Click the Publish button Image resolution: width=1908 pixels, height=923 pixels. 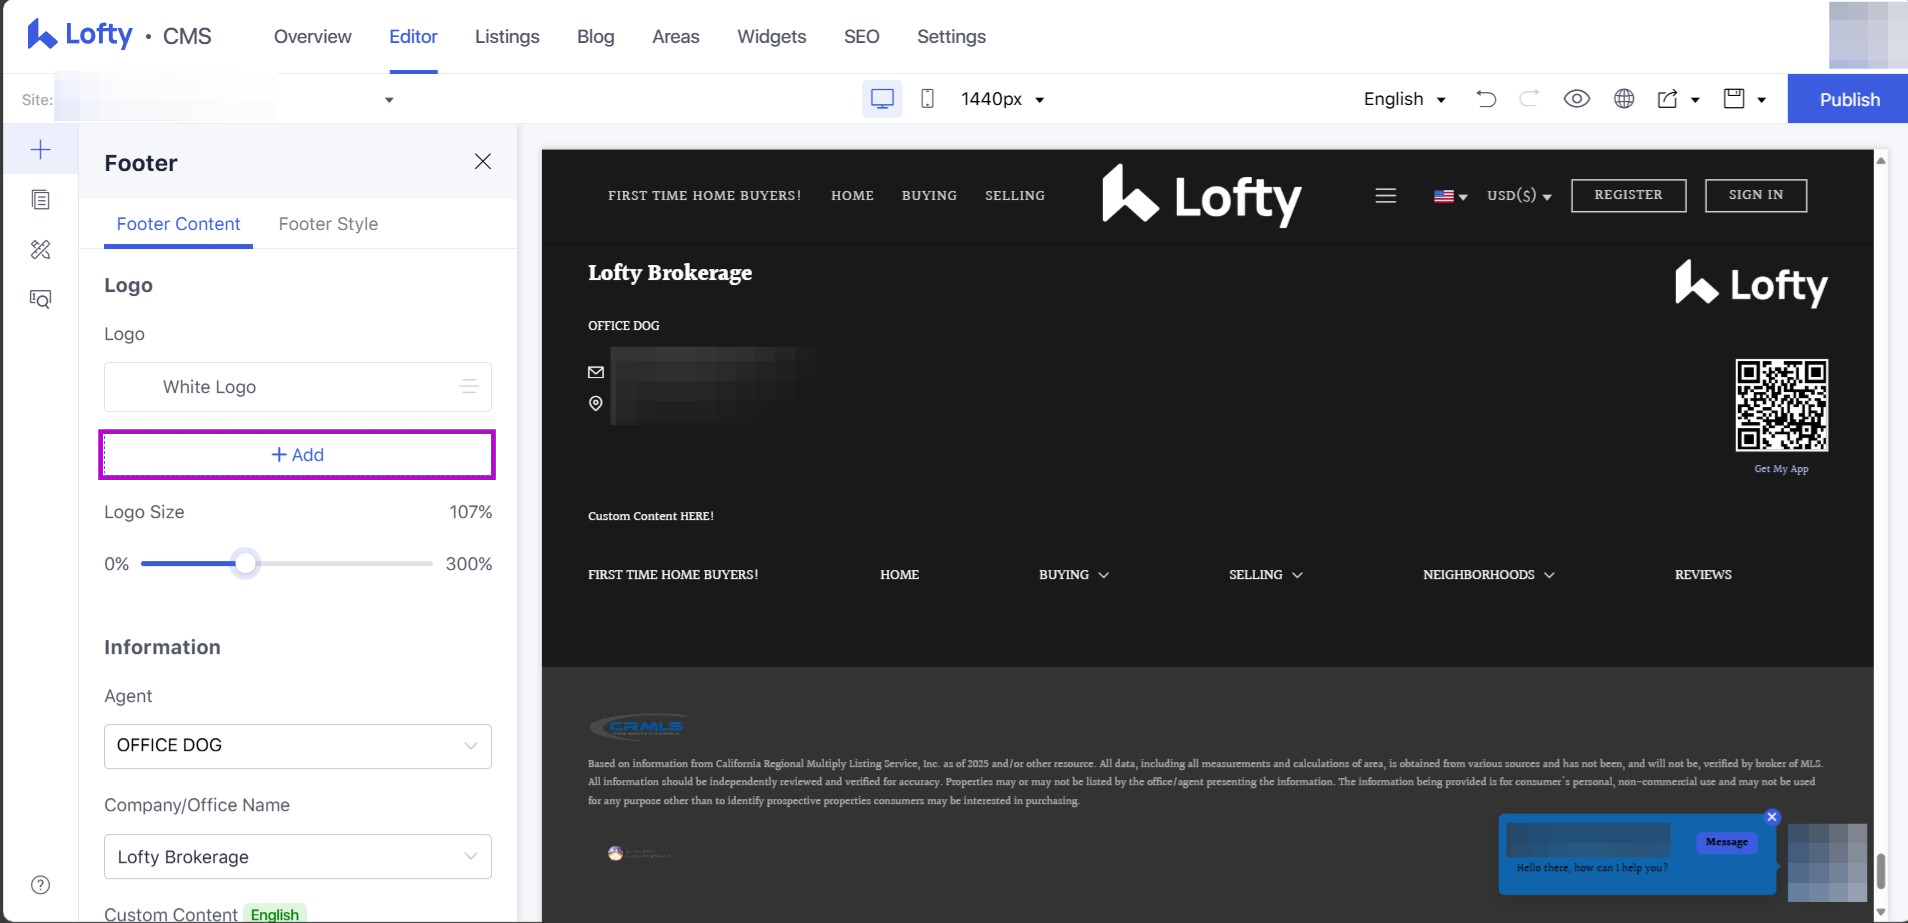coord(1848,99)
